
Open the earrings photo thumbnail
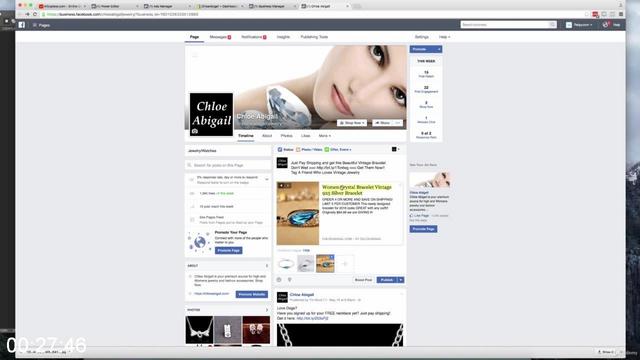coord(256,330)
